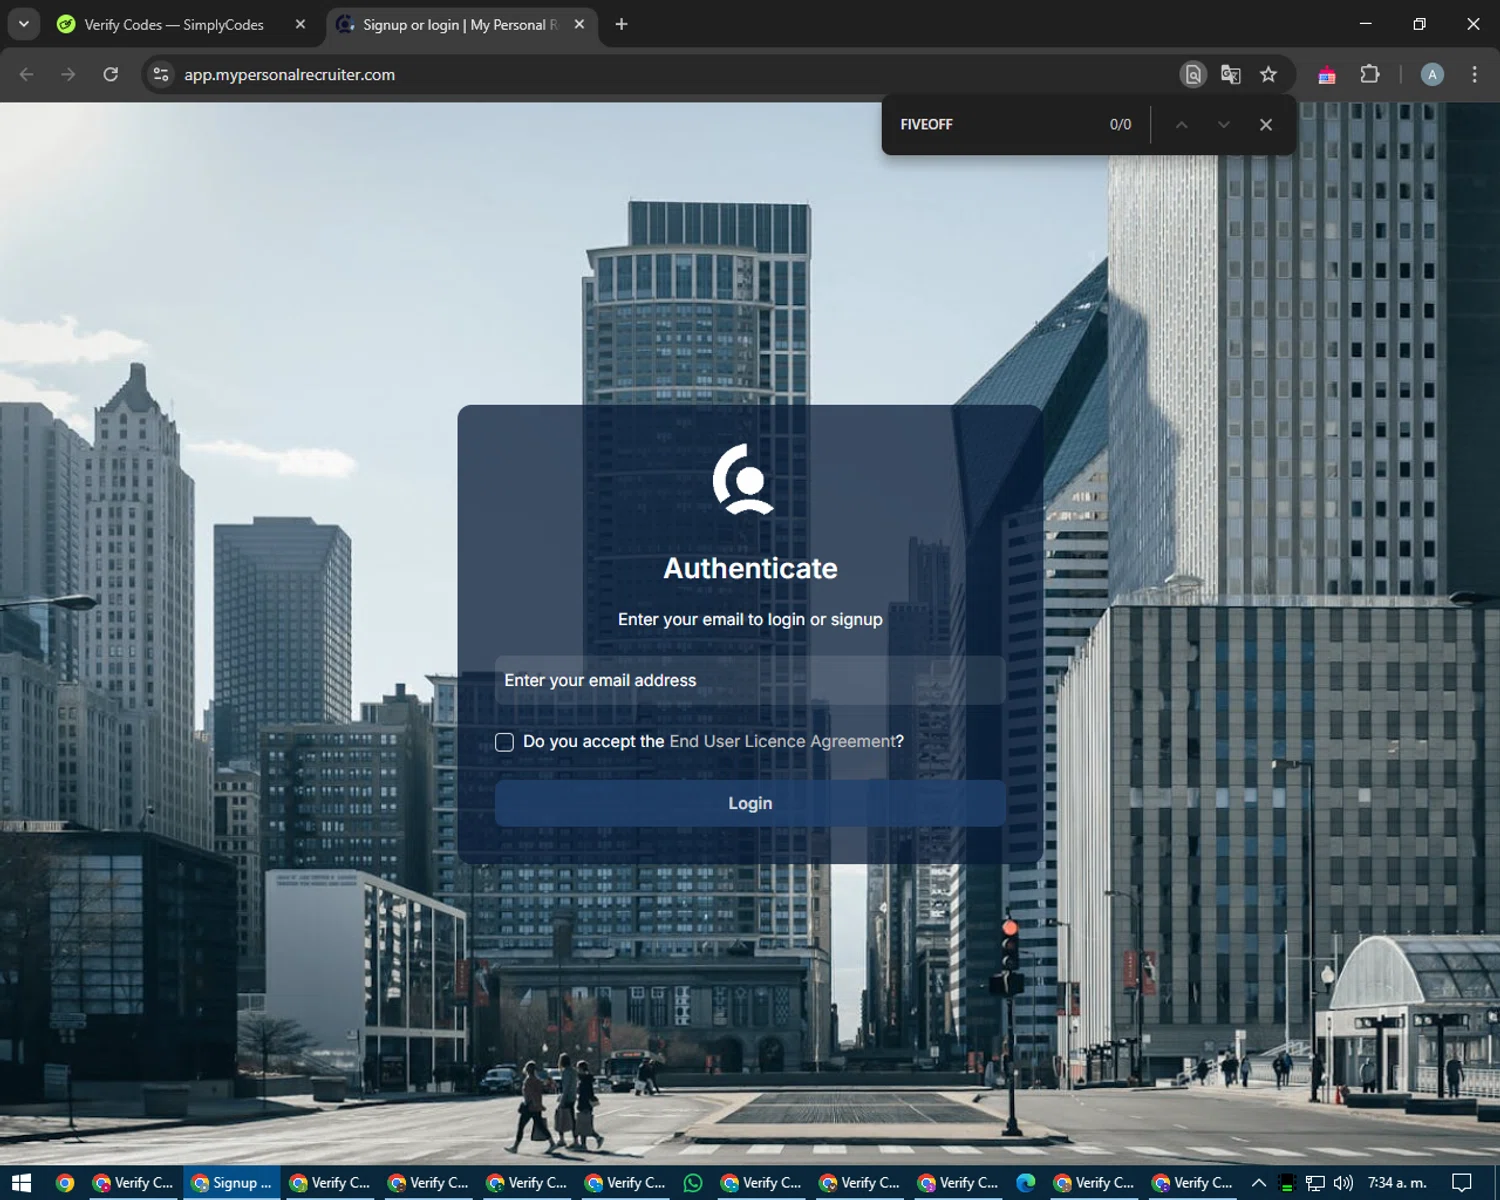The height and width of the screenshot is (1200, 1500).
Task: Click the email address input field
Action: [750, 680]
